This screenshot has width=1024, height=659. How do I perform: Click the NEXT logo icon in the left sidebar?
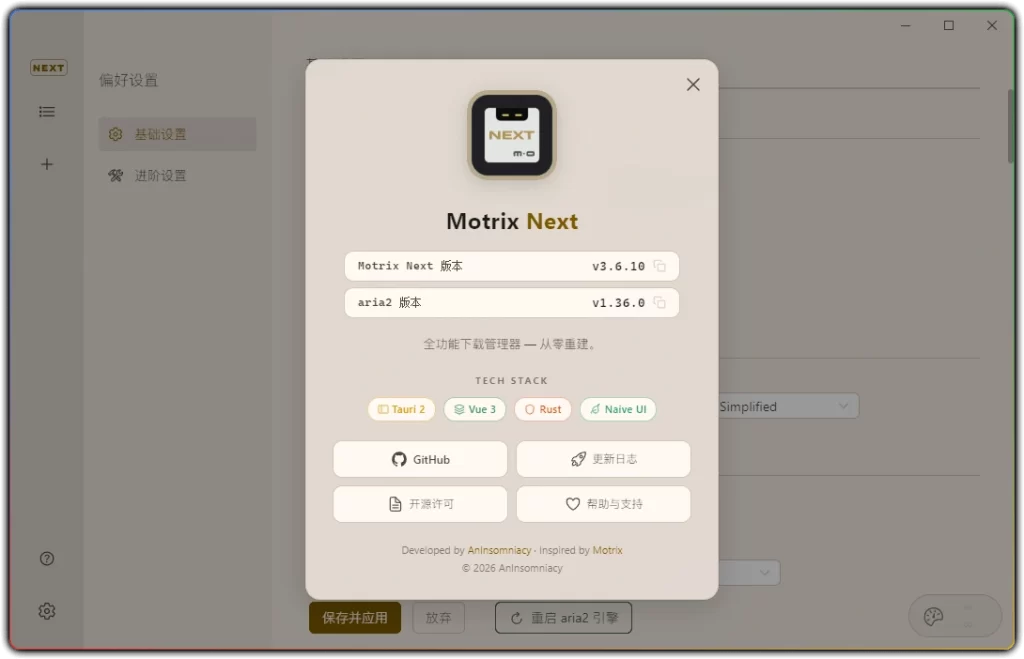coord(47,67)
